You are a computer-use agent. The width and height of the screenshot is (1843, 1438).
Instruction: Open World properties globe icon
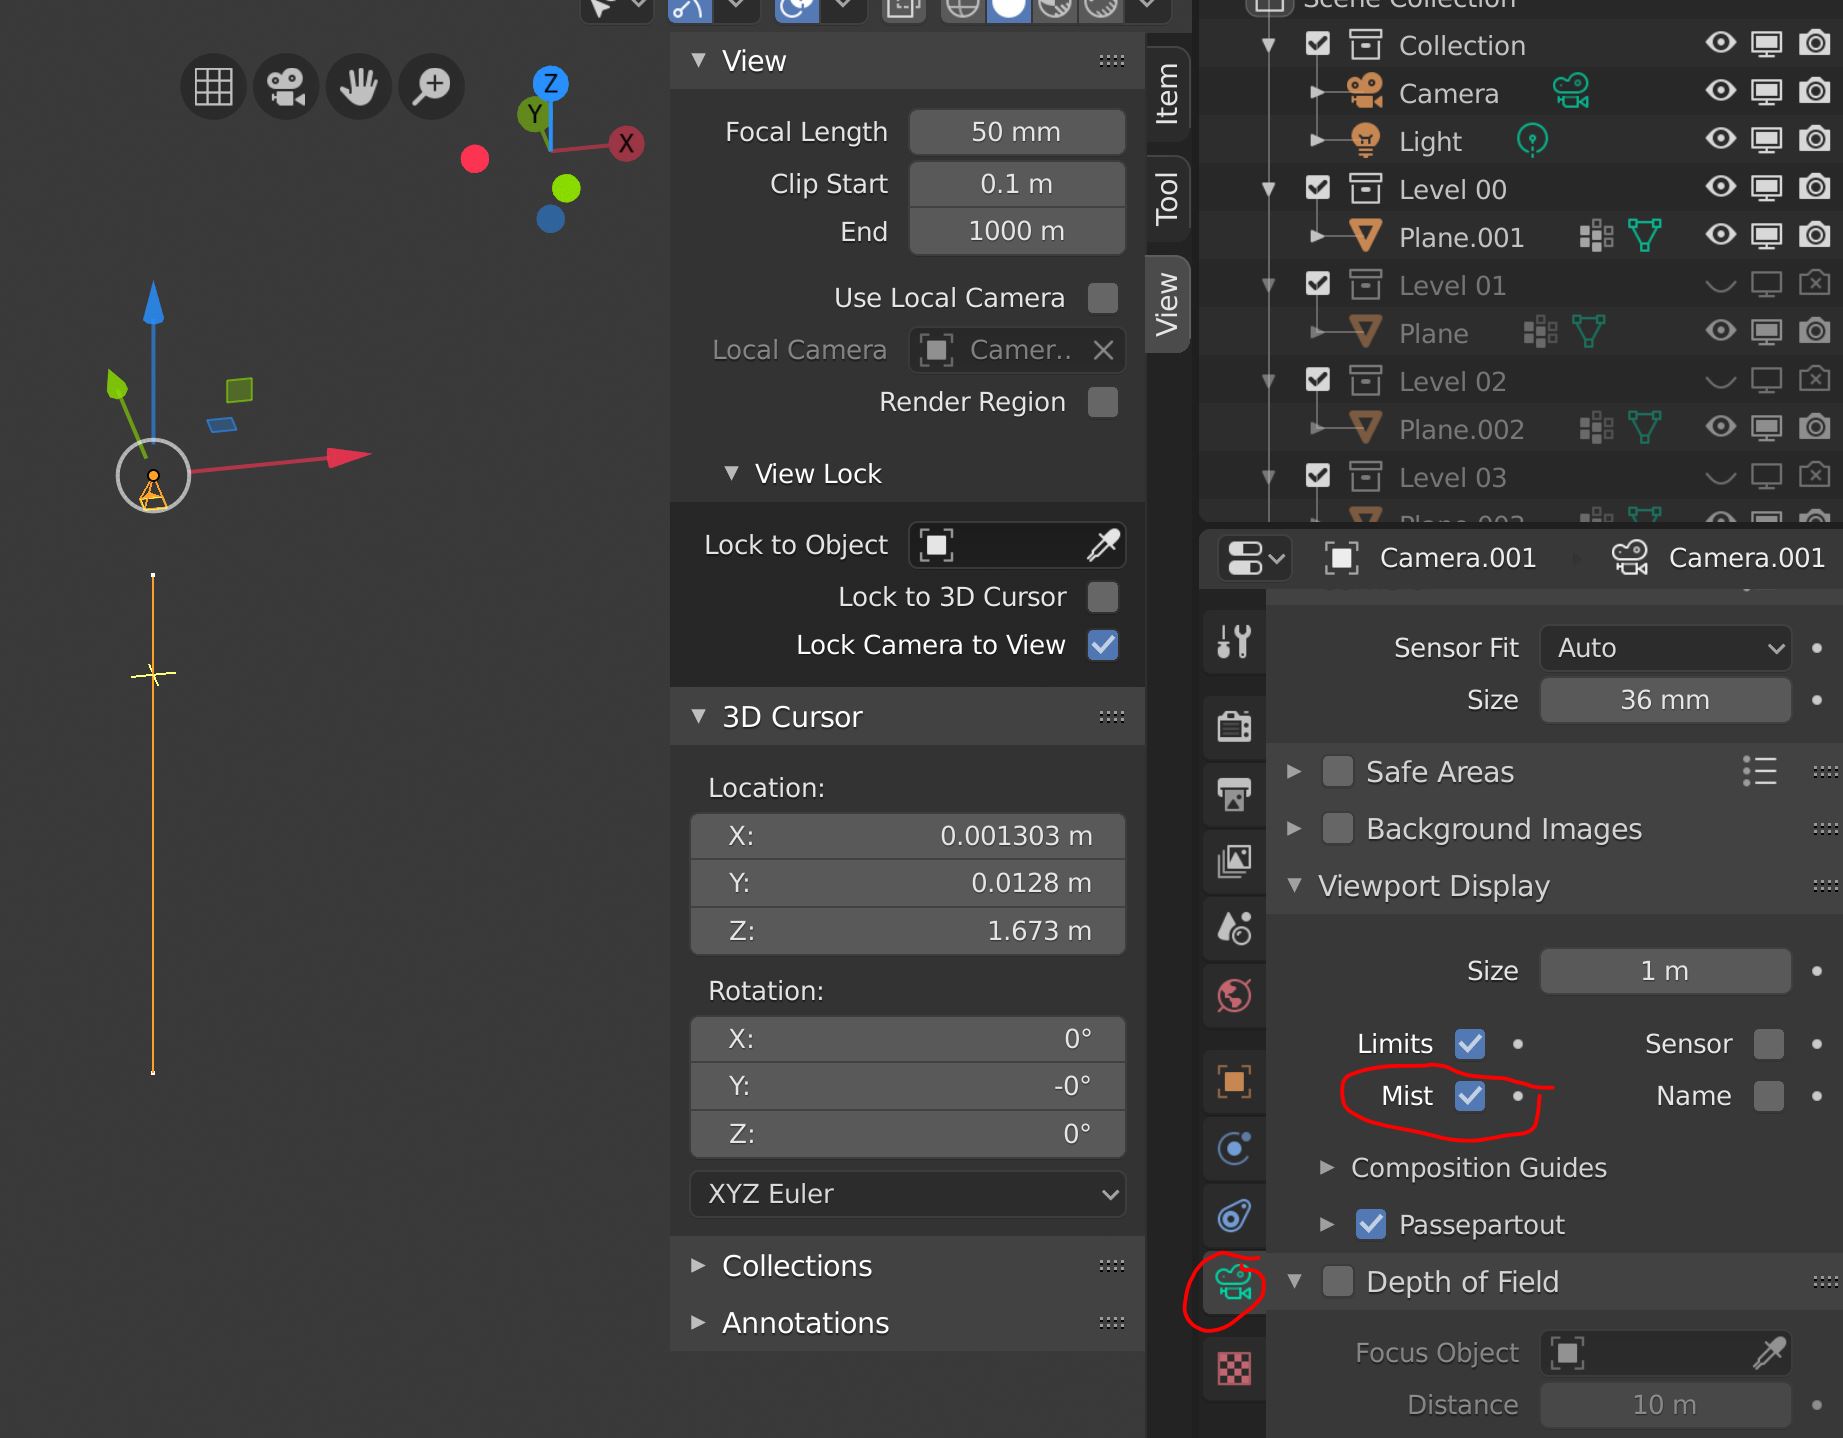point(1234,996)
